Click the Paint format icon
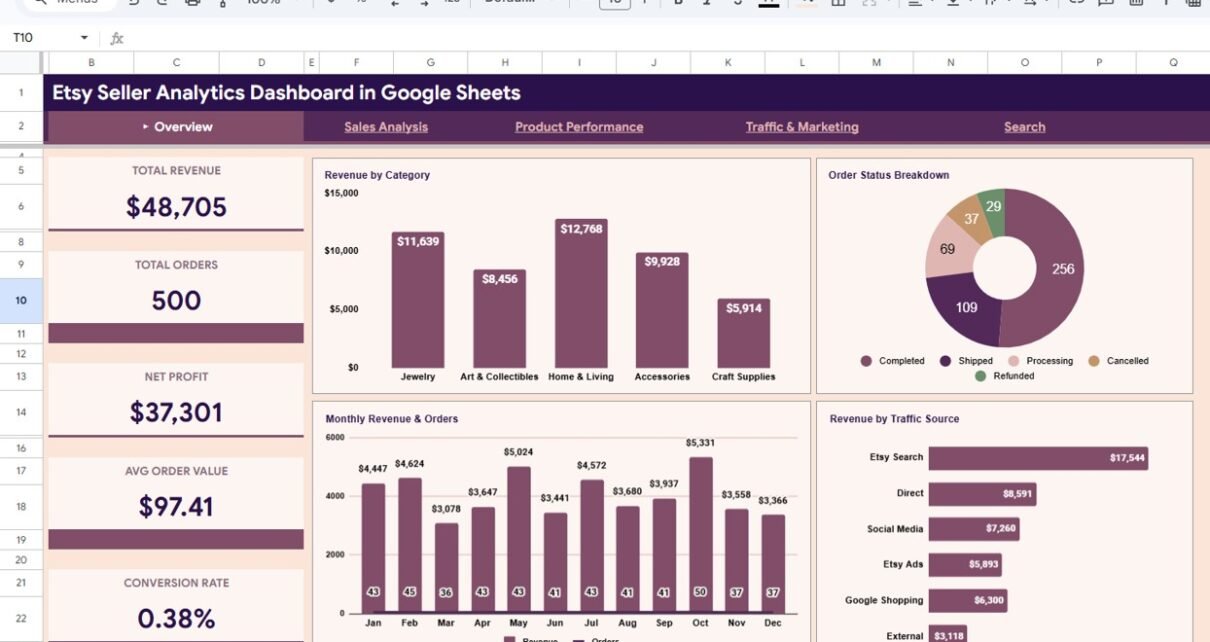 click(221, 3)
